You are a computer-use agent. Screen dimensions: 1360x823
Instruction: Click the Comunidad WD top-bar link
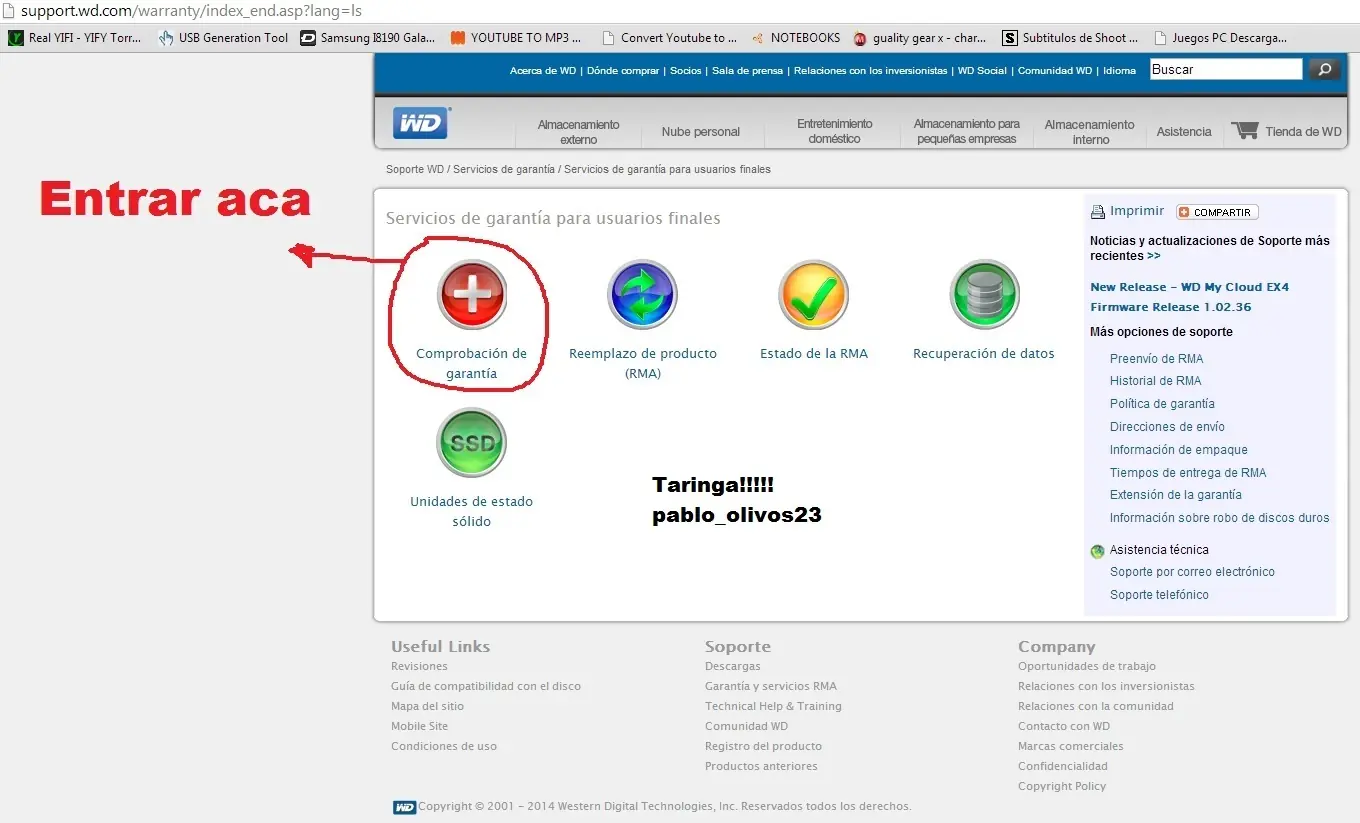click(x=1055, y=71)
